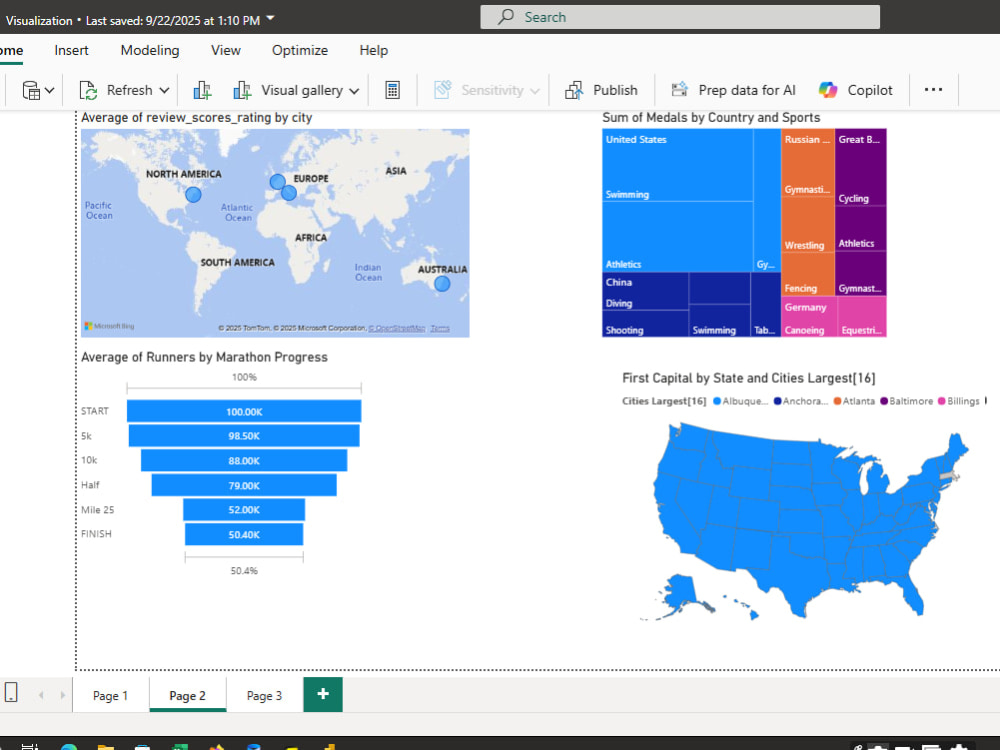
Task: Click into the Search box
Action: coord(680,17)
